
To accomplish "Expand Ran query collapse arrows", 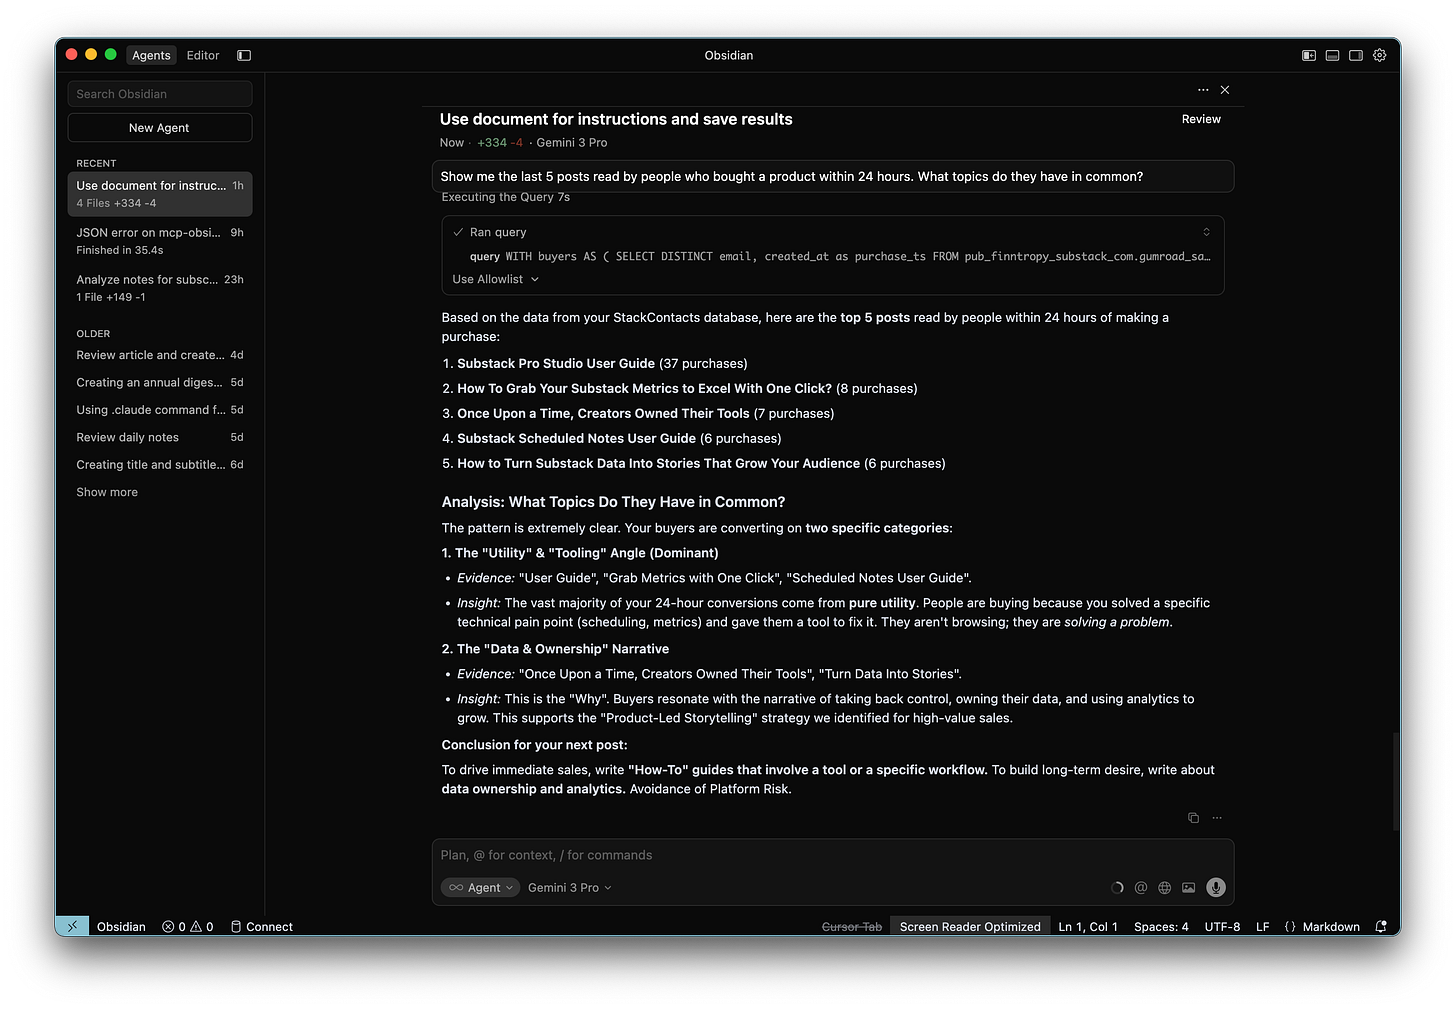I will (1206, 232).
